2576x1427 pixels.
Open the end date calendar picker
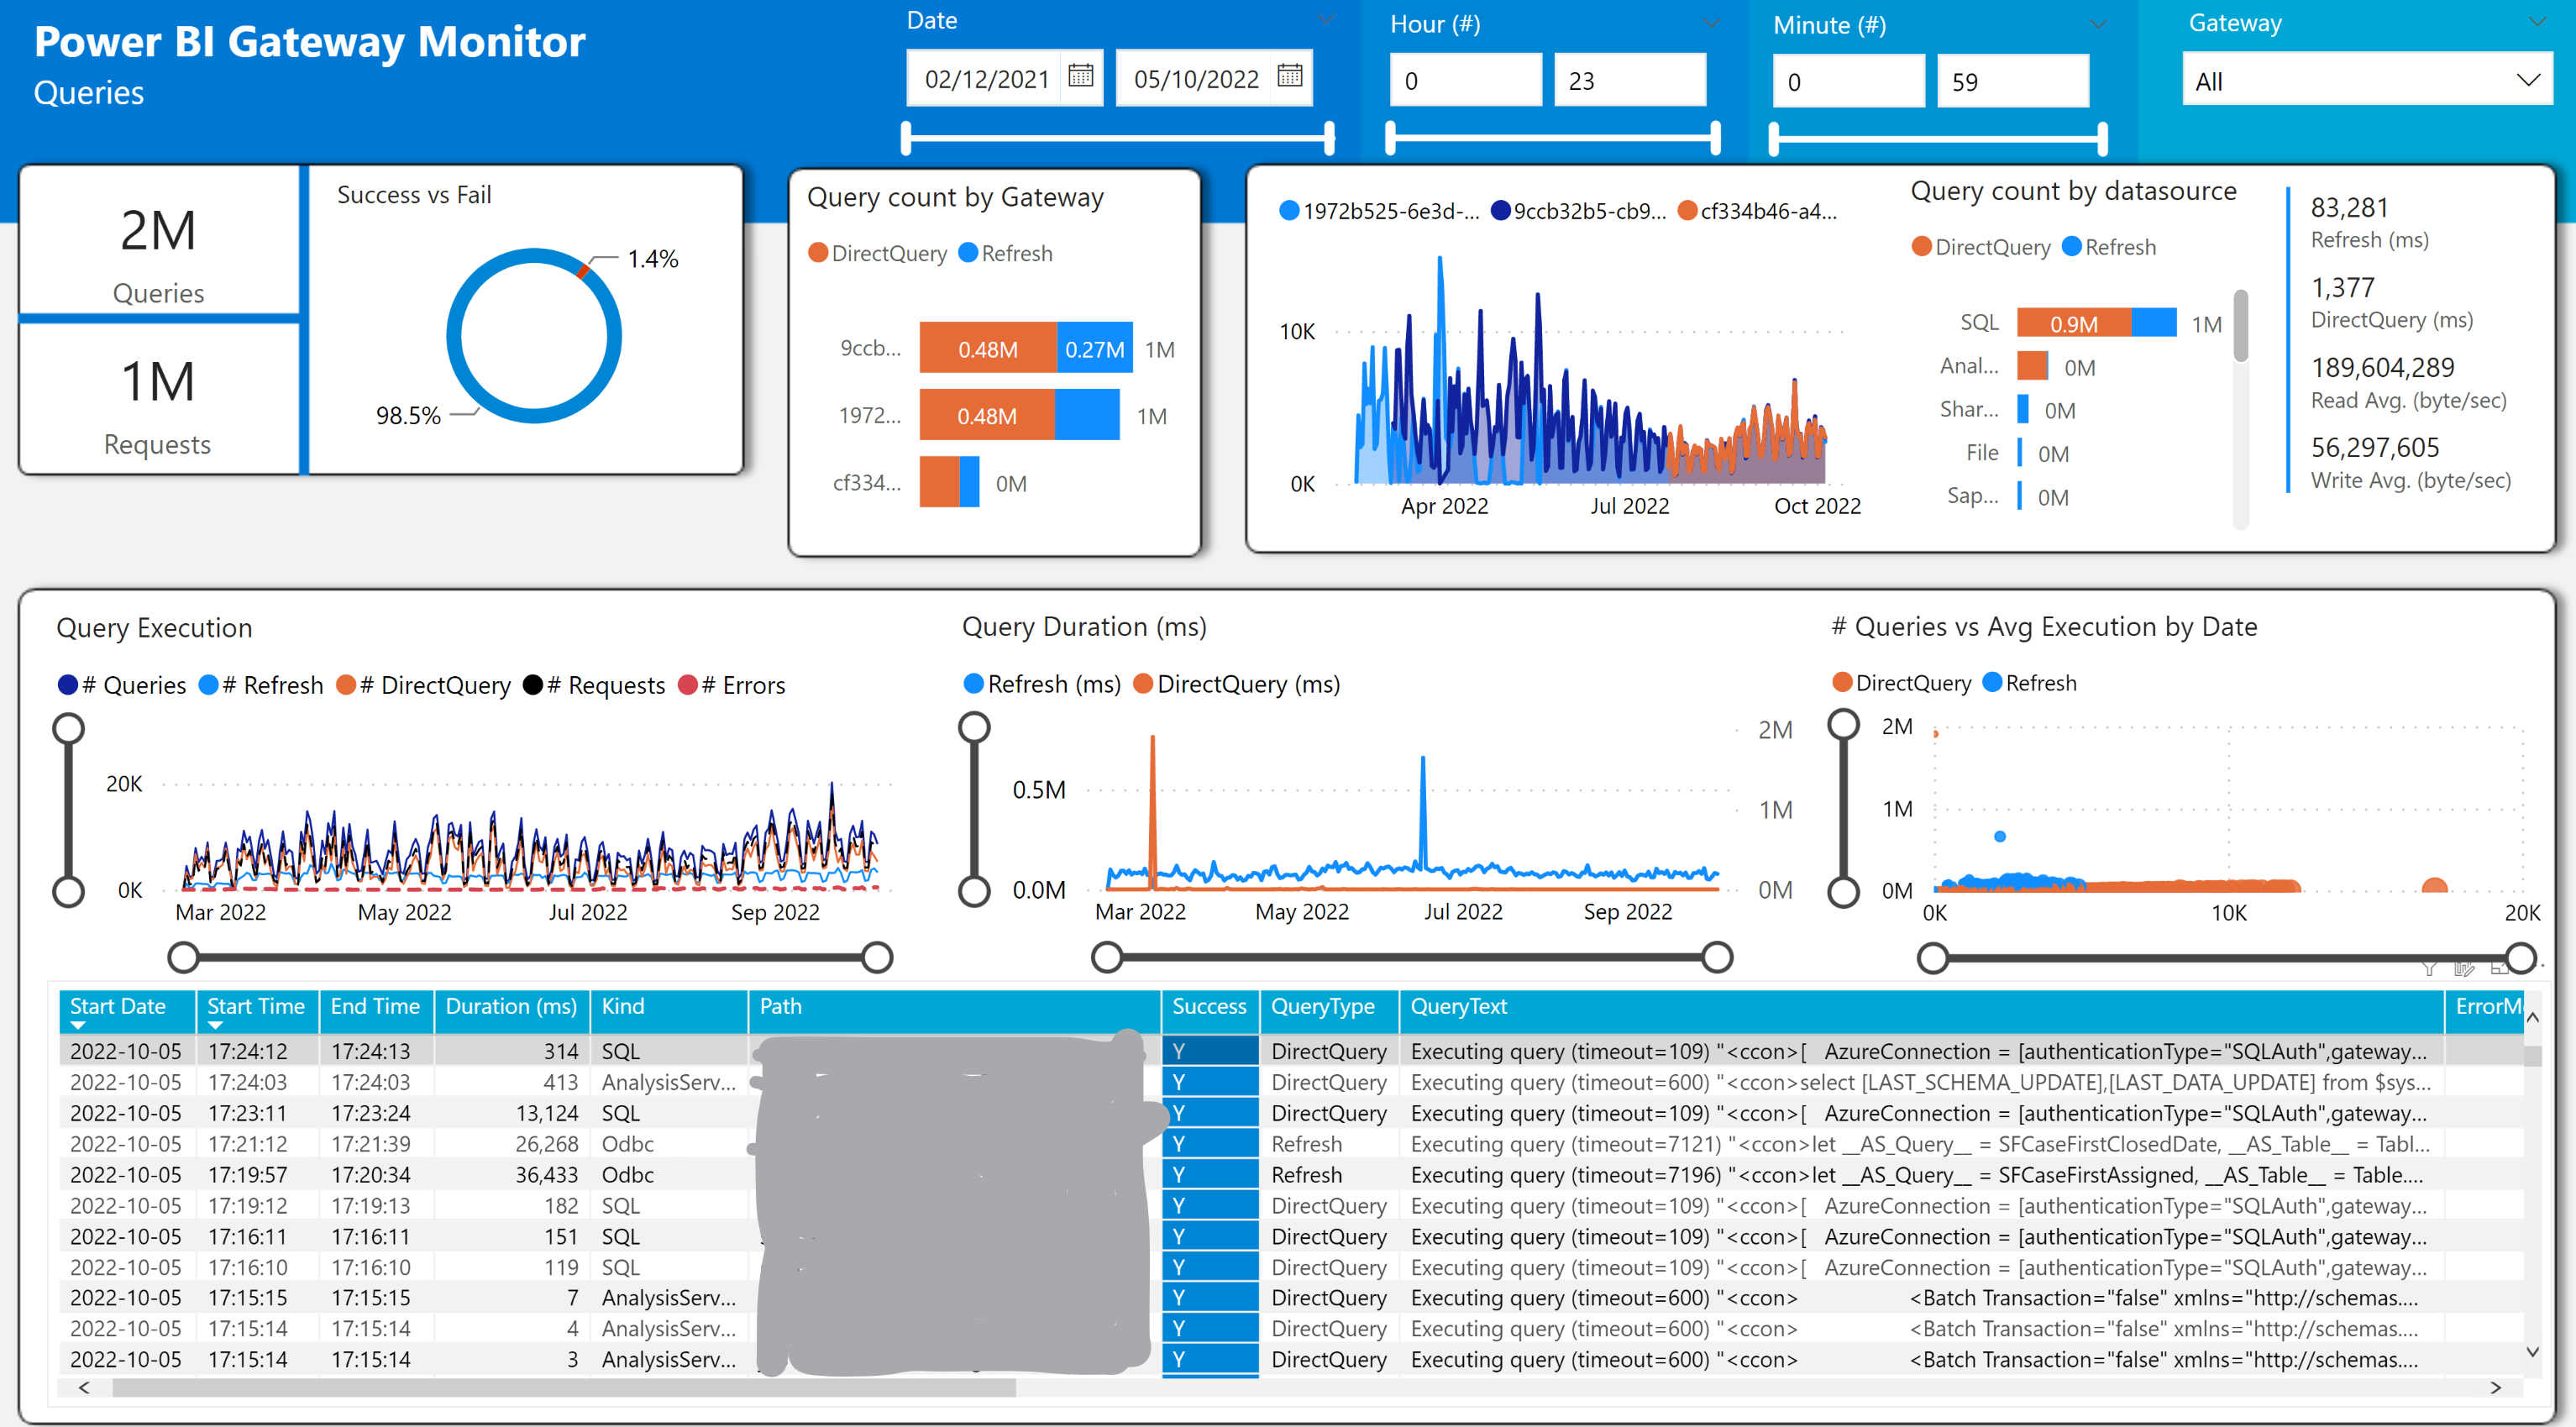(1289, 76)
